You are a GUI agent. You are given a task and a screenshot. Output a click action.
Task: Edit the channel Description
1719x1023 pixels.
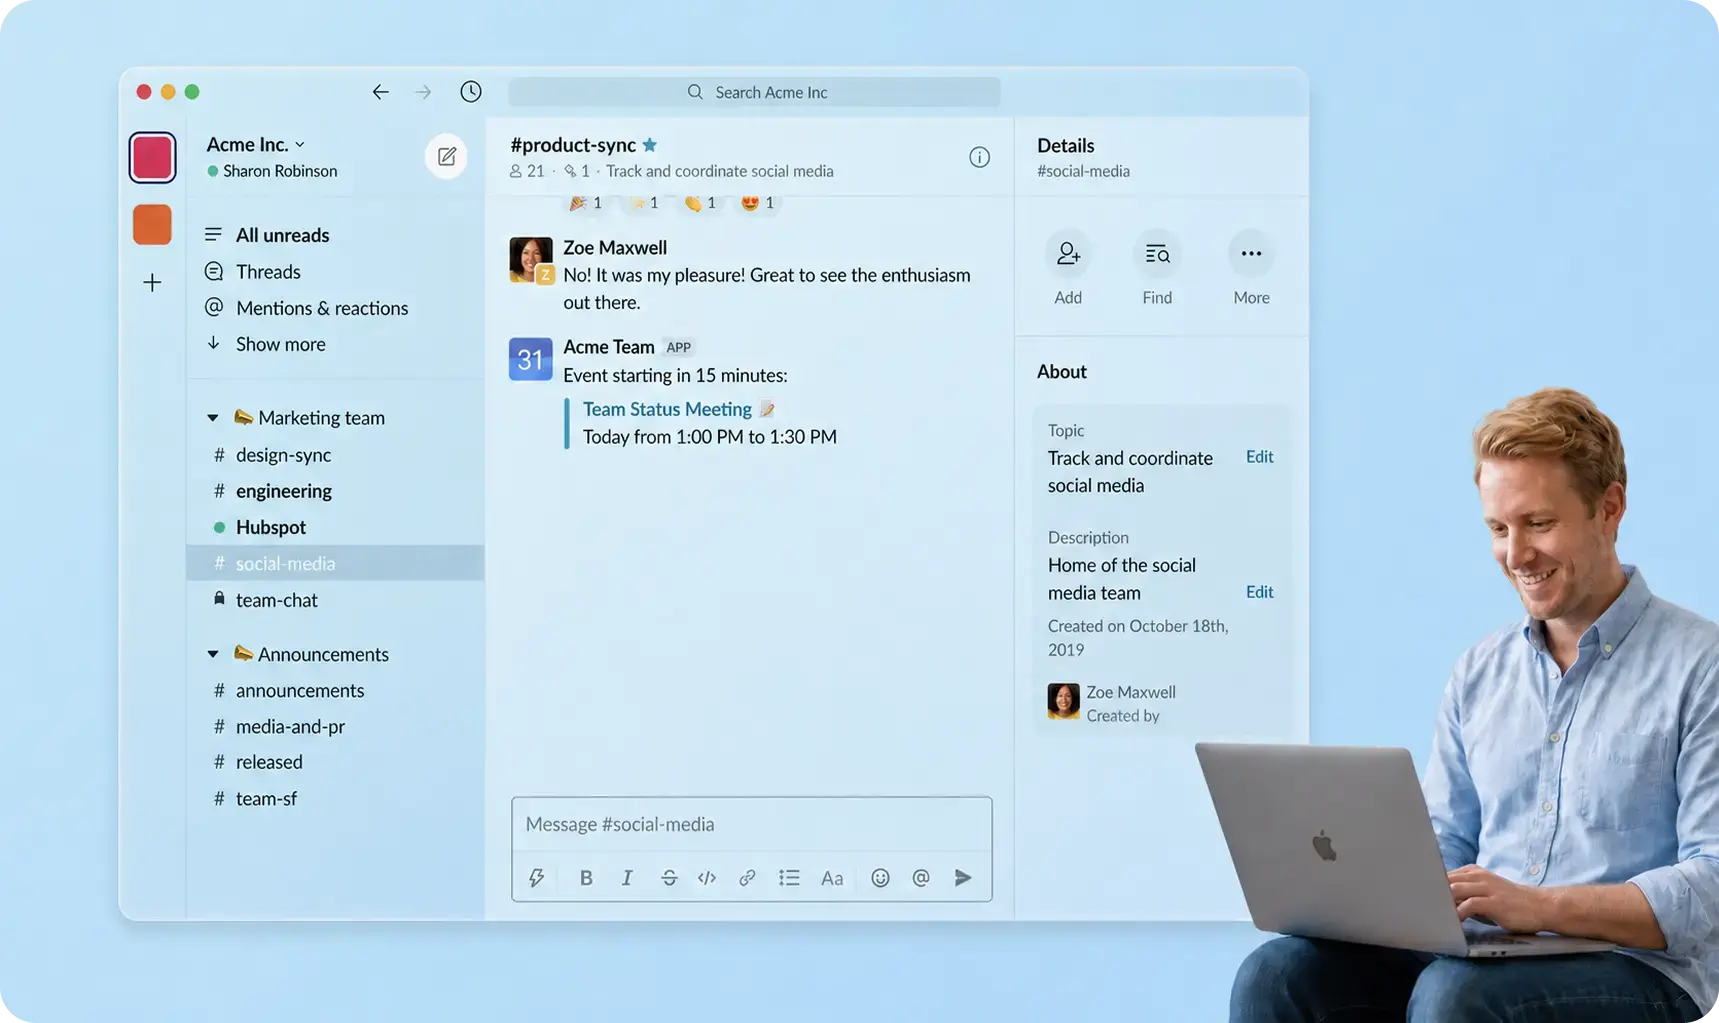click(1259, 592)
